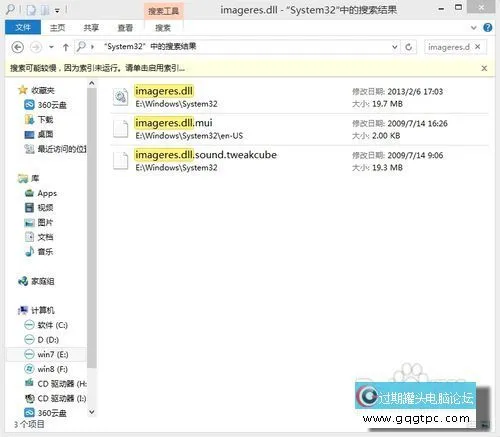Click the imageres.dll.sound.tweakcube file icon
The height and width of the screenshot is (437, 500).
pyautogui.click(x=120, y=161)
